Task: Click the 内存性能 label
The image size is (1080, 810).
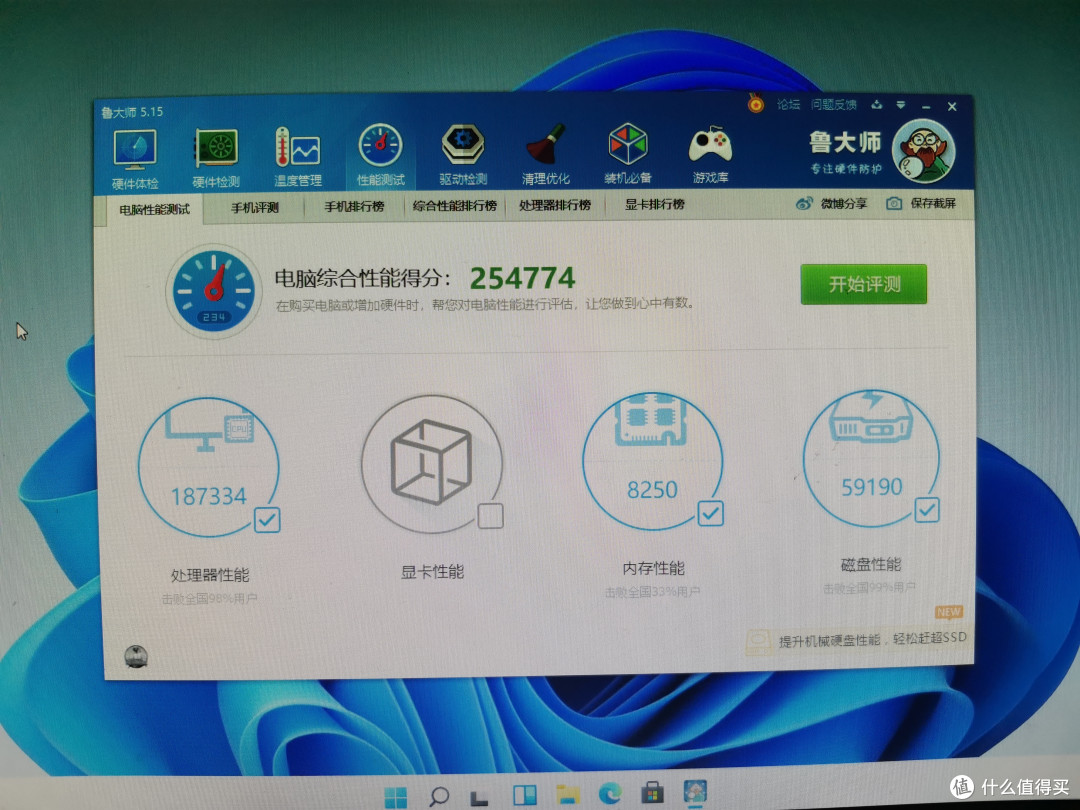Action: click(x=653, y=568)
